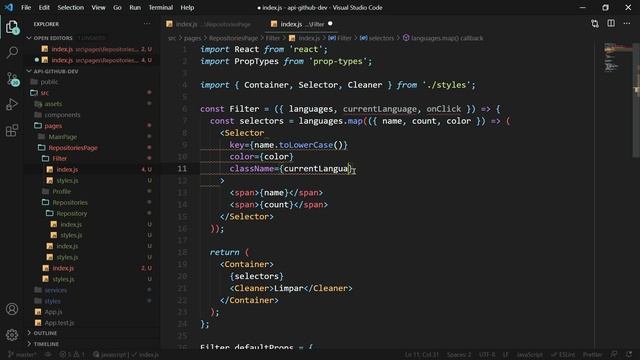Click the unsaved dot on Filter index.js tab
Image resolution: width=640 pixels, height=360 pixels.
(330, 24)
